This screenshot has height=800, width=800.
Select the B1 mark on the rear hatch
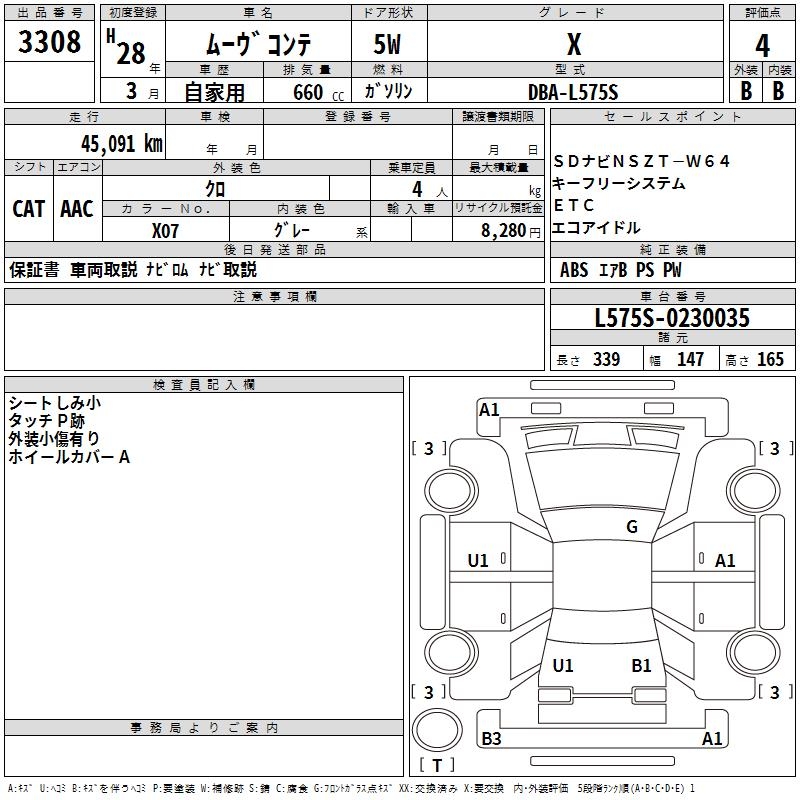tap(641, 666)
